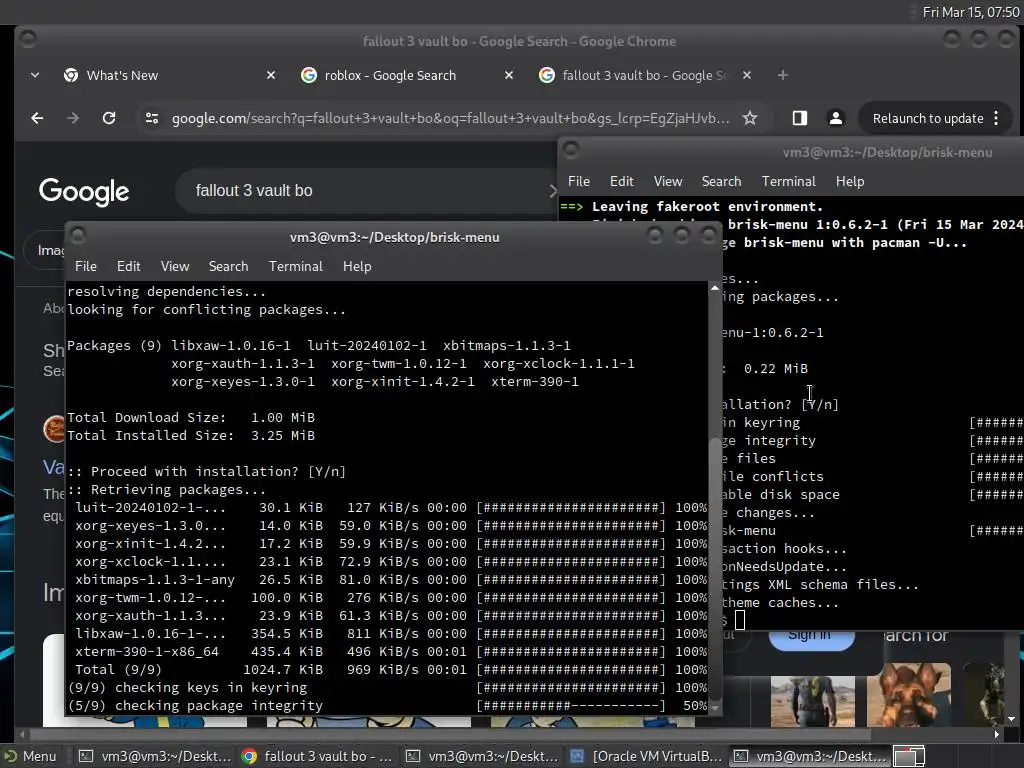Switch to fallout 3 vault bo Chrome taskbar entry
This screenshot has height=768, width=1024.
pyautogui.click(x=317, y=756)
